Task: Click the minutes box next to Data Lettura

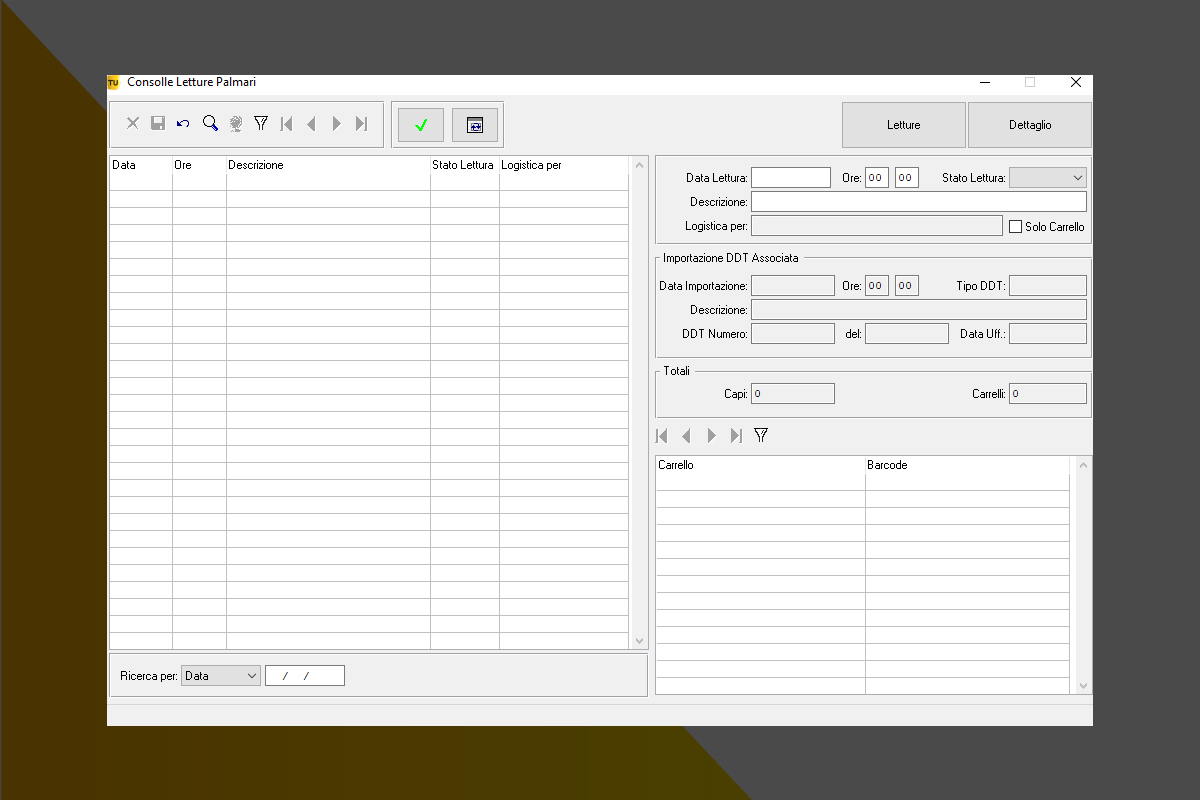Action: point(907,178)
